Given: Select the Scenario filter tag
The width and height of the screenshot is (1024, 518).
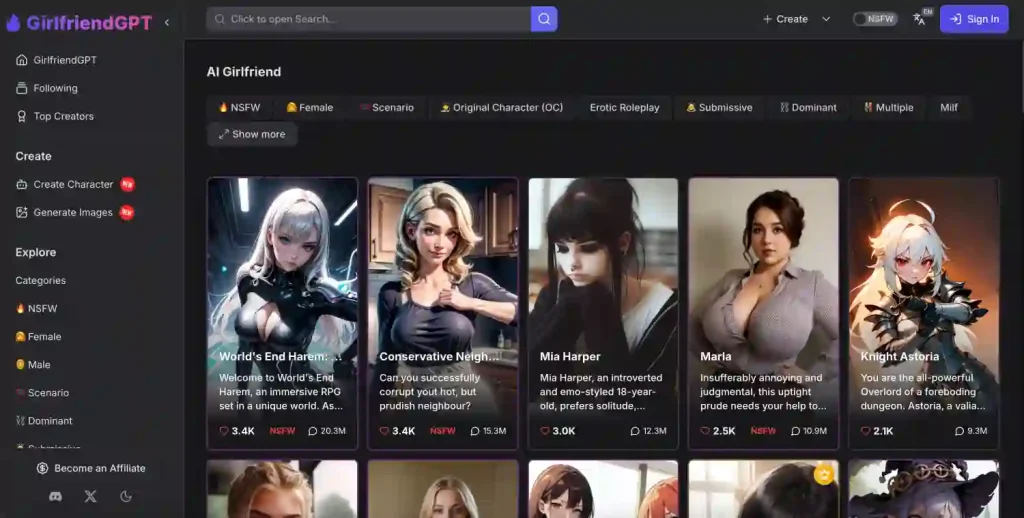Looking at the screenshot, I should [x=387, y=108].
